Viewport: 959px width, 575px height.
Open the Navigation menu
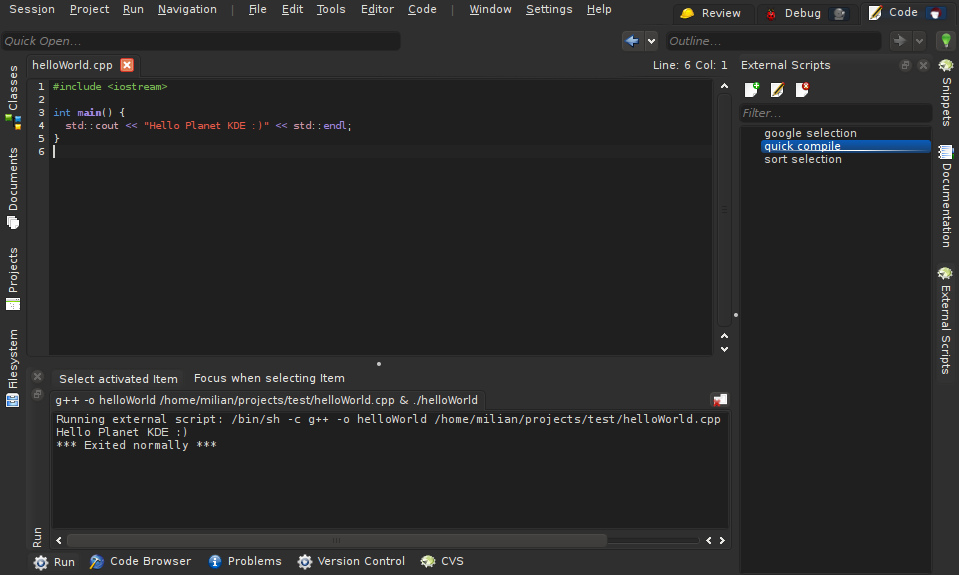pyautogui.click(x=187, y=9)
